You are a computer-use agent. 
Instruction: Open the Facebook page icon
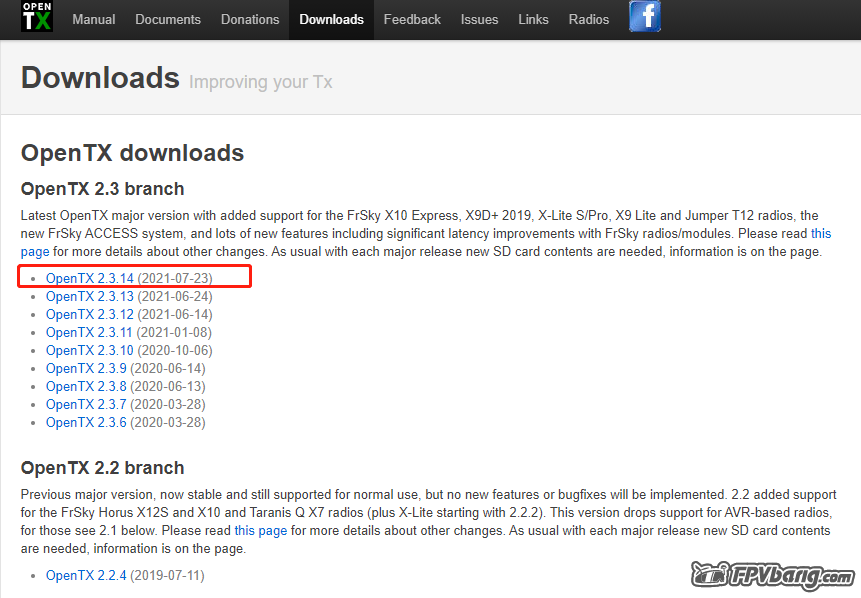pyautogui.click(x=645, y=16)
